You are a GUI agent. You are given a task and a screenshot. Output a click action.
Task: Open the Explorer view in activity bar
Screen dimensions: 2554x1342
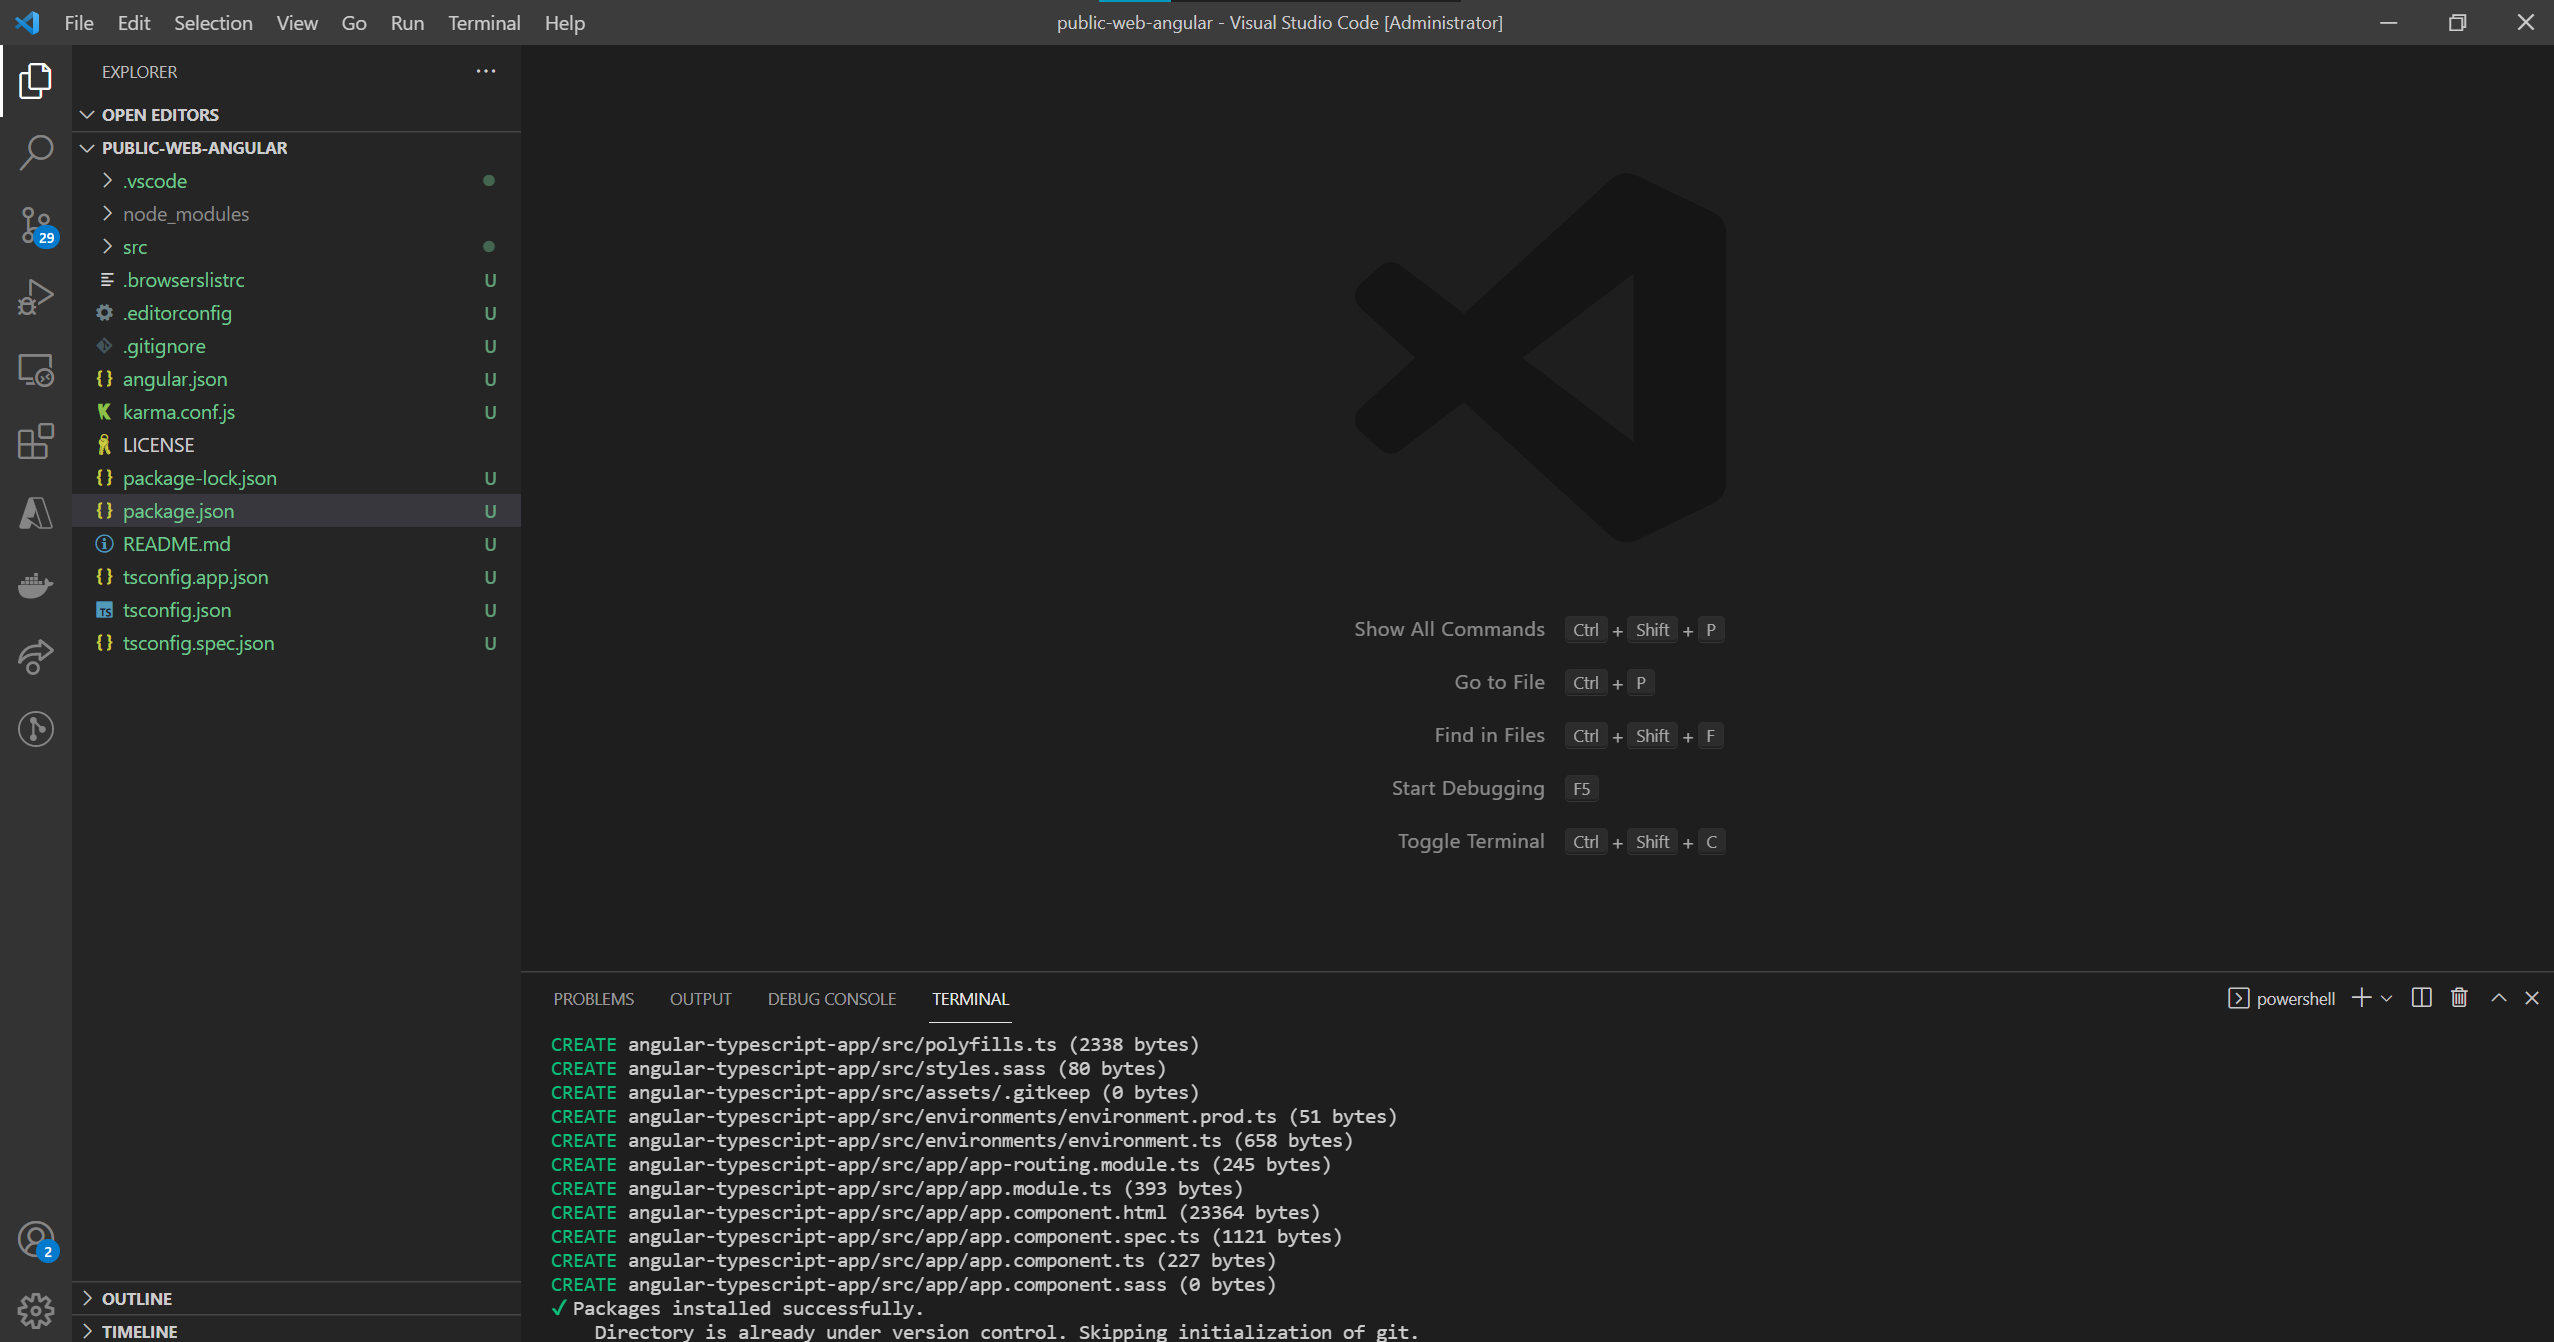pyautogui.click(x=36, y=81)
